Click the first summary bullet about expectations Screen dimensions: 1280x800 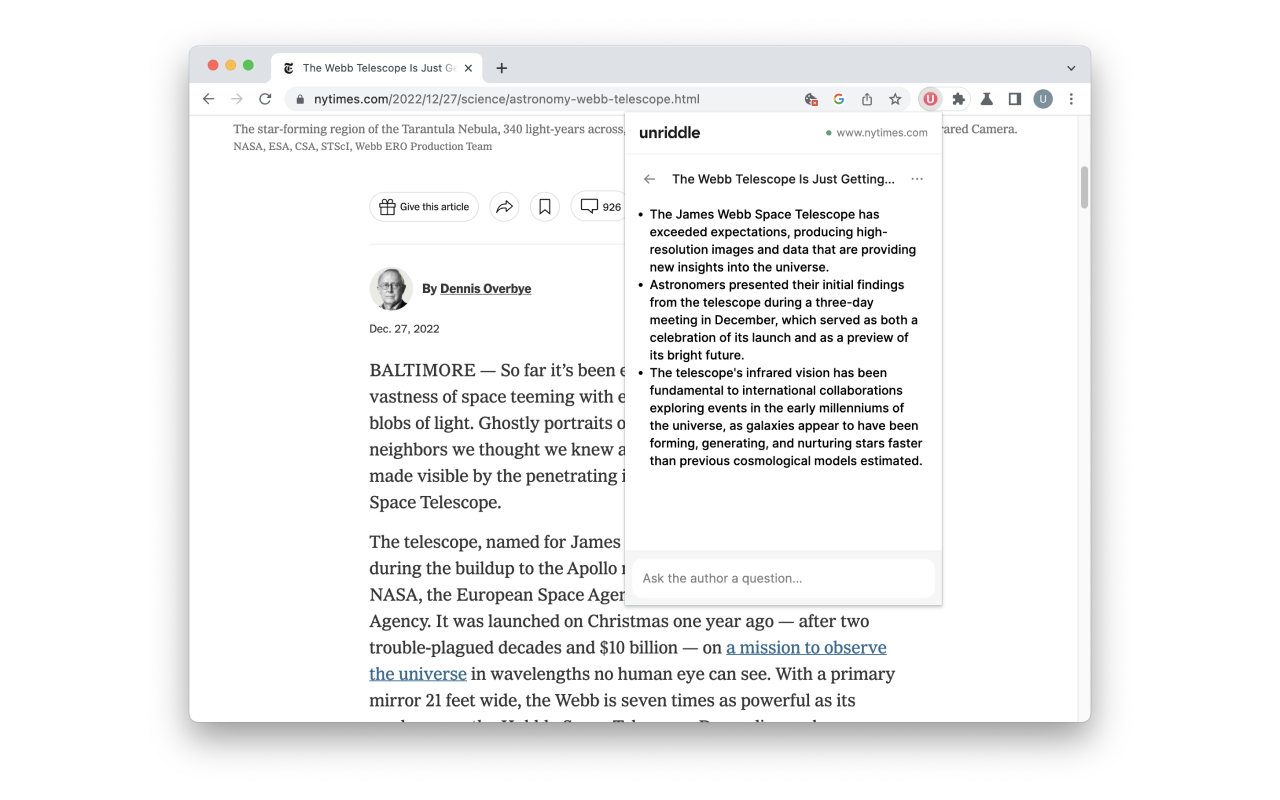click(x=783, y=241)
